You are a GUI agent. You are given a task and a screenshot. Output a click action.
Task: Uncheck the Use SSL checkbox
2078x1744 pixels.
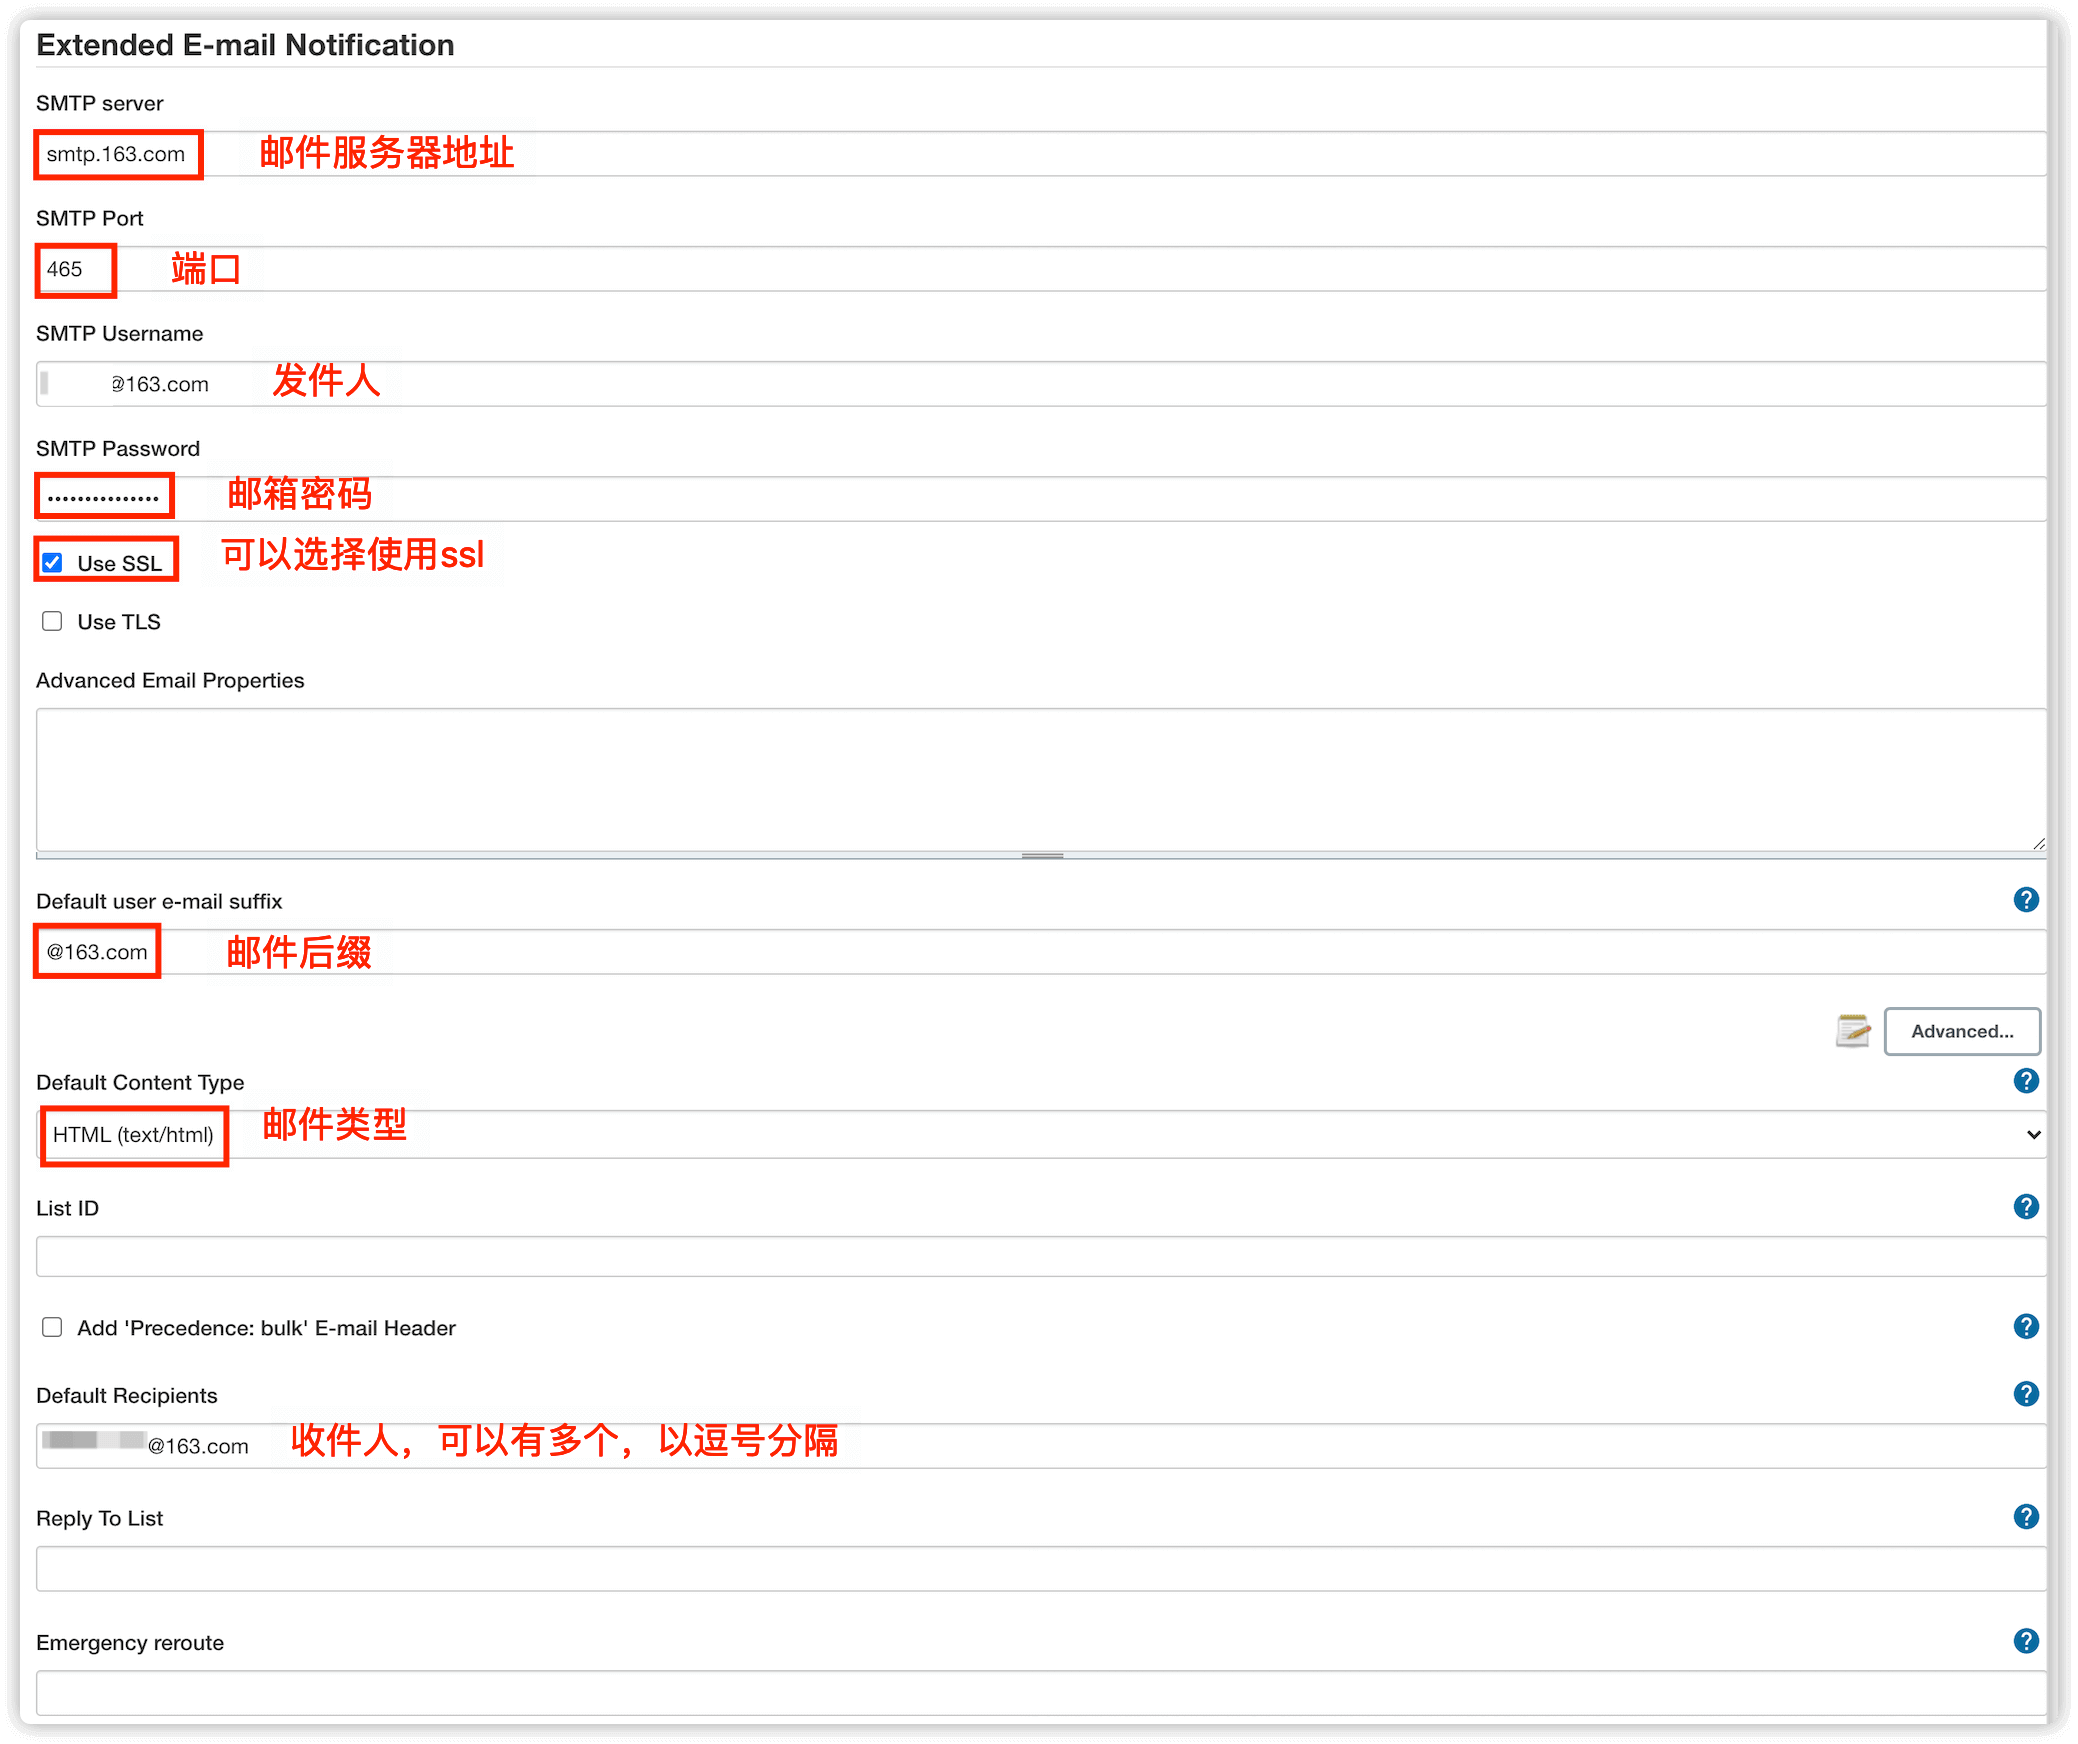click(52, 563)
